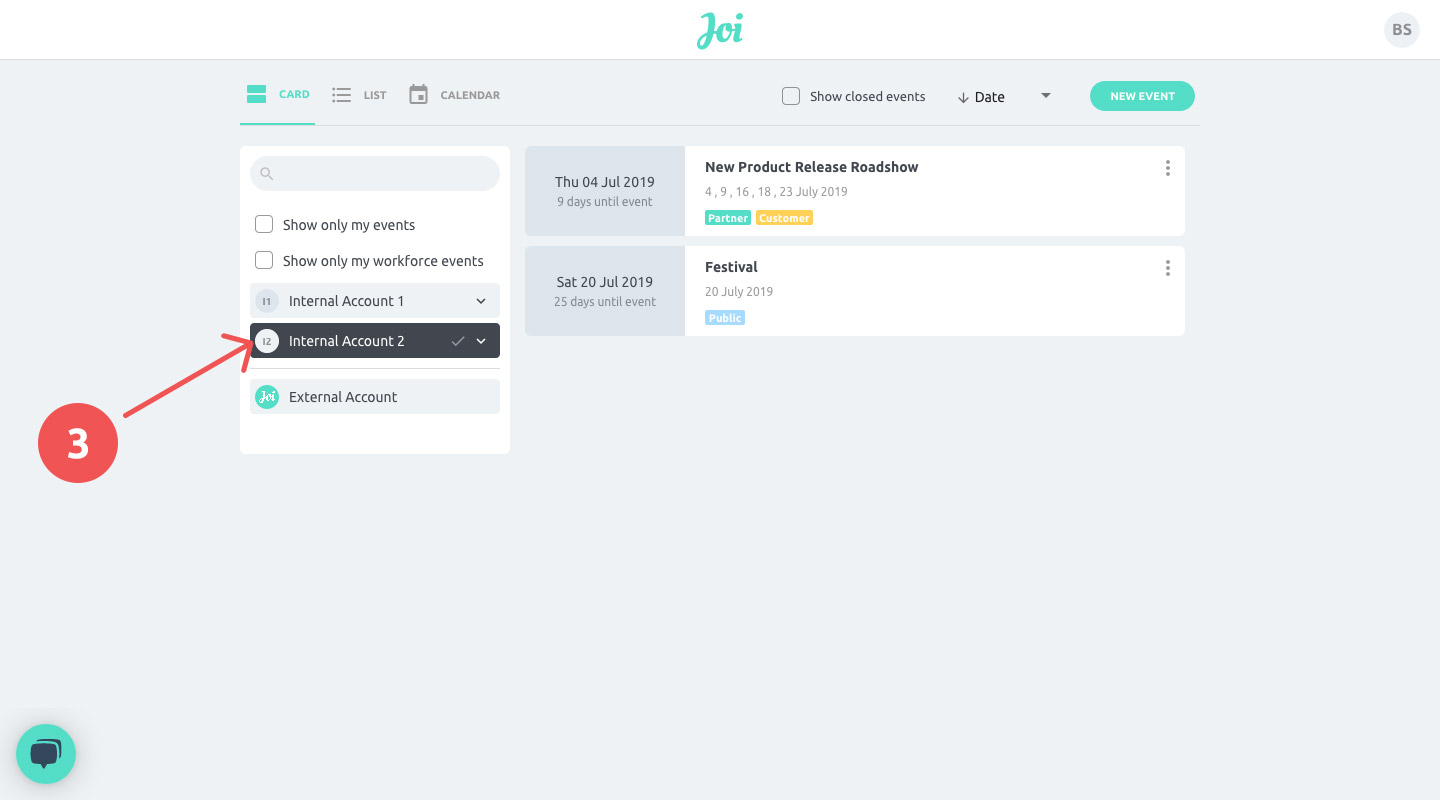The image size is (1440, 800).
Task: Open the chat widget bubble
Action: (x=46, y=753)
